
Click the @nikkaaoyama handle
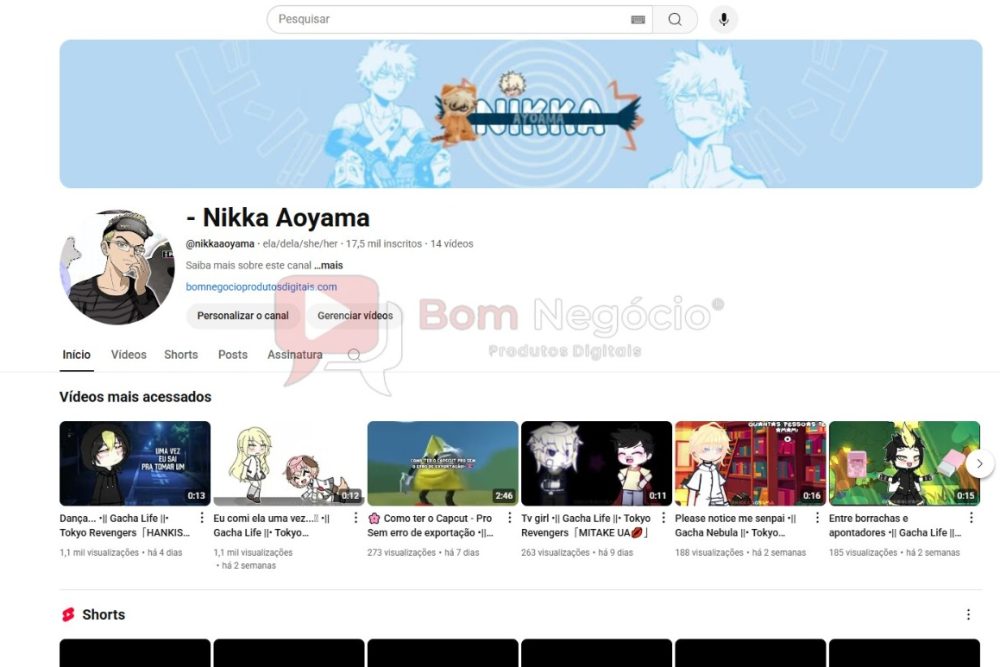click(220, 244)
